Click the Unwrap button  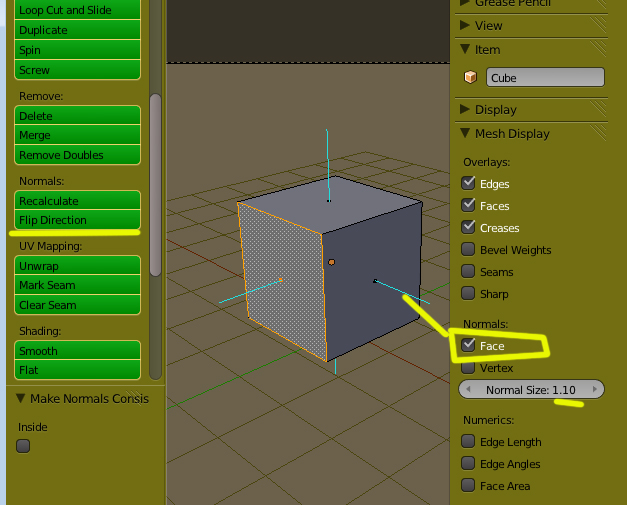77,265
